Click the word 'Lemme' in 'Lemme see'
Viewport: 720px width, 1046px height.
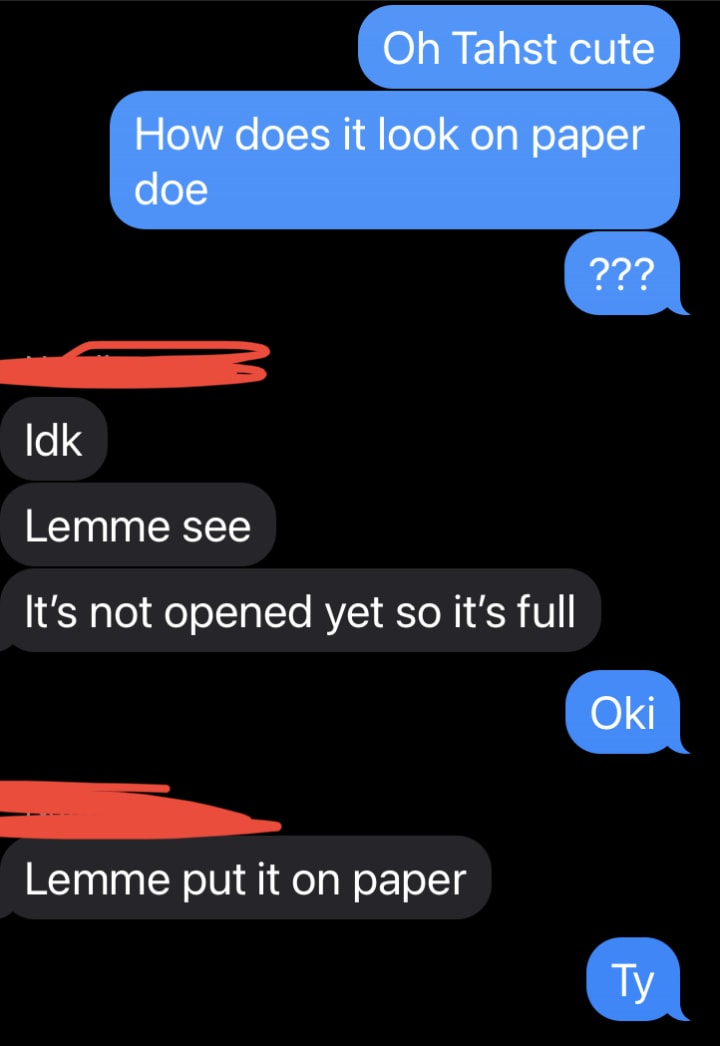97,526
